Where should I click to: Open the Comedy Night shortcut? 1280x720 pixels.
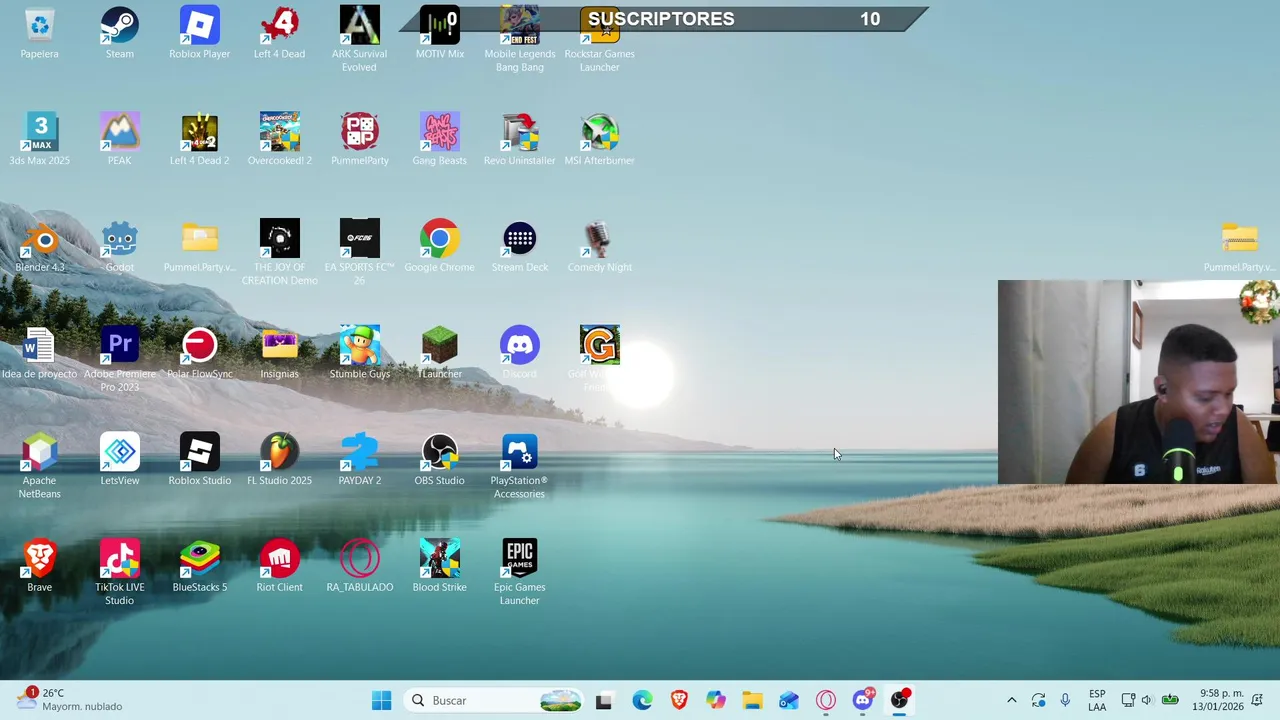(x=599, y=246)
